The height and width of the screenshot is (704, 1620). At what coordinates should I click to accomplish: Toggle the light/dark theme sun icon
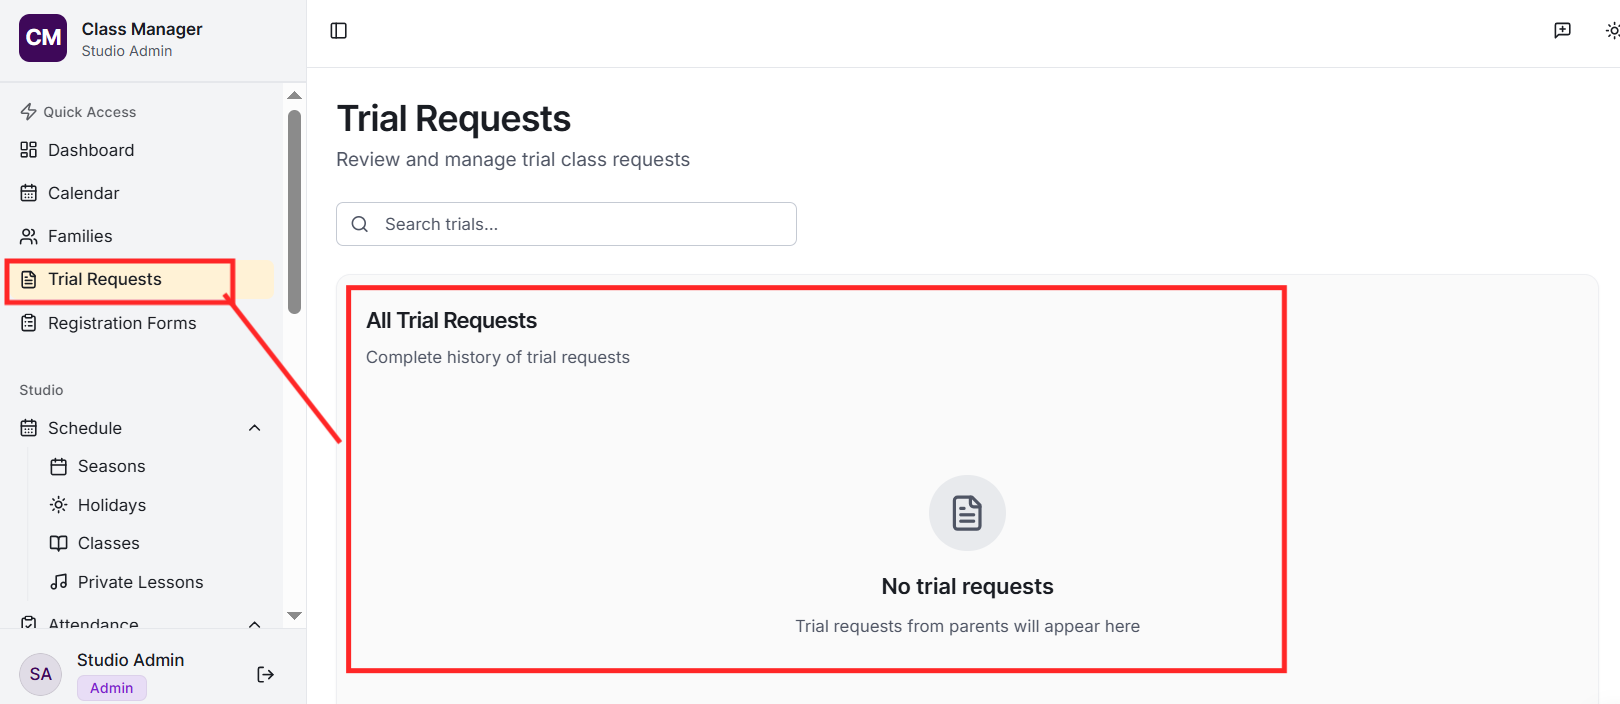(1612, 31)
